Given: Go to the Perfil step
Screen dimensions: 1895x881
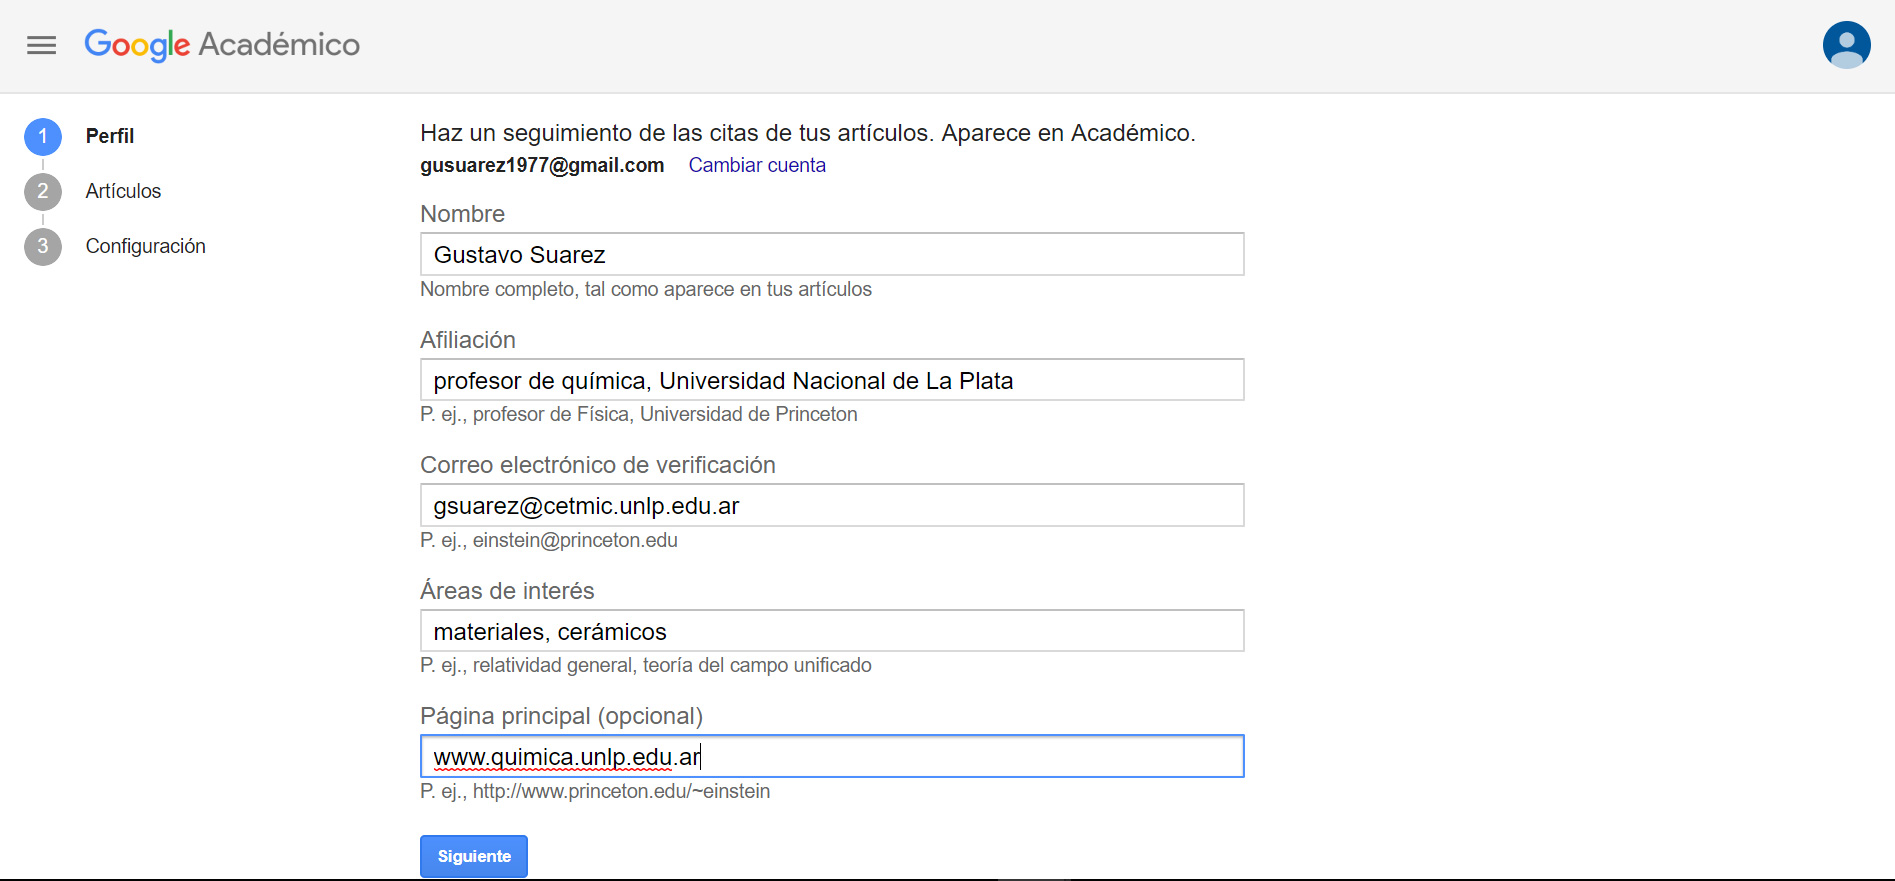Looking at the screenshot, I should [x=110, y=136].
